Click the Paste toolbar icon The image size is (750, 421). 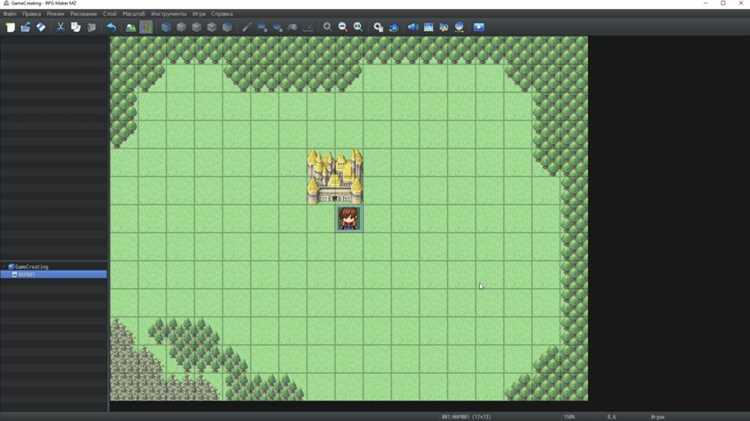click(x=91, y=27)
